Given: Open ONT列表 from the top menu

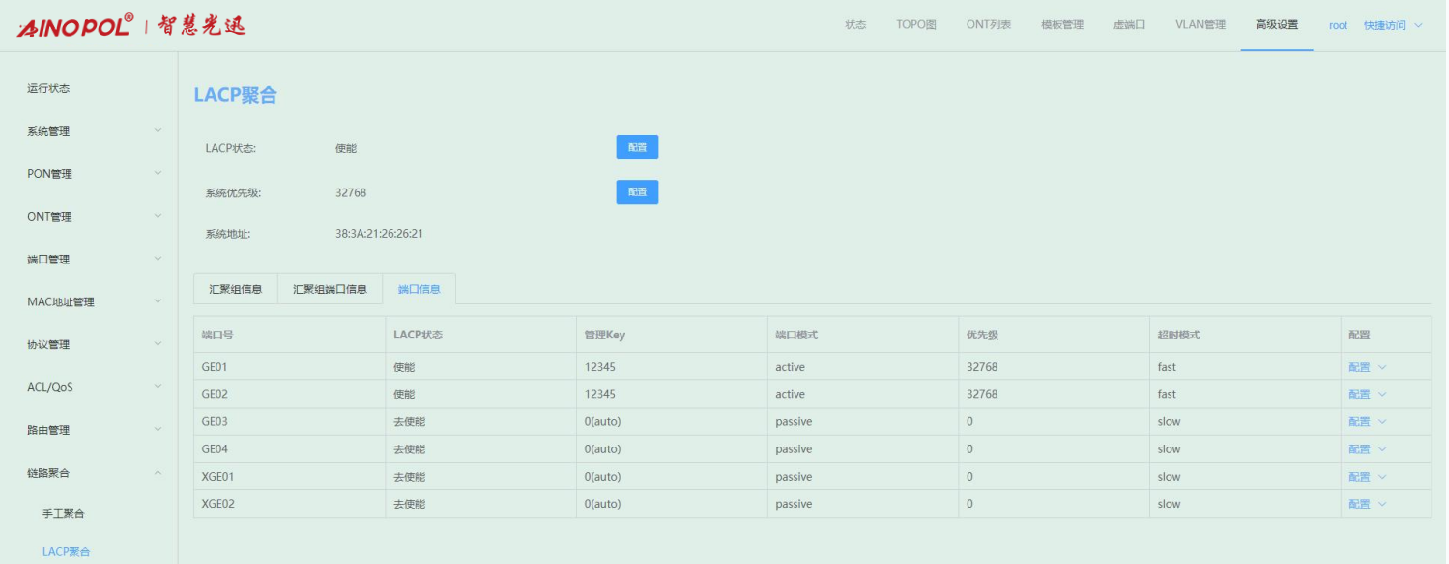Looking at the screenshot, I should point(989,25).
